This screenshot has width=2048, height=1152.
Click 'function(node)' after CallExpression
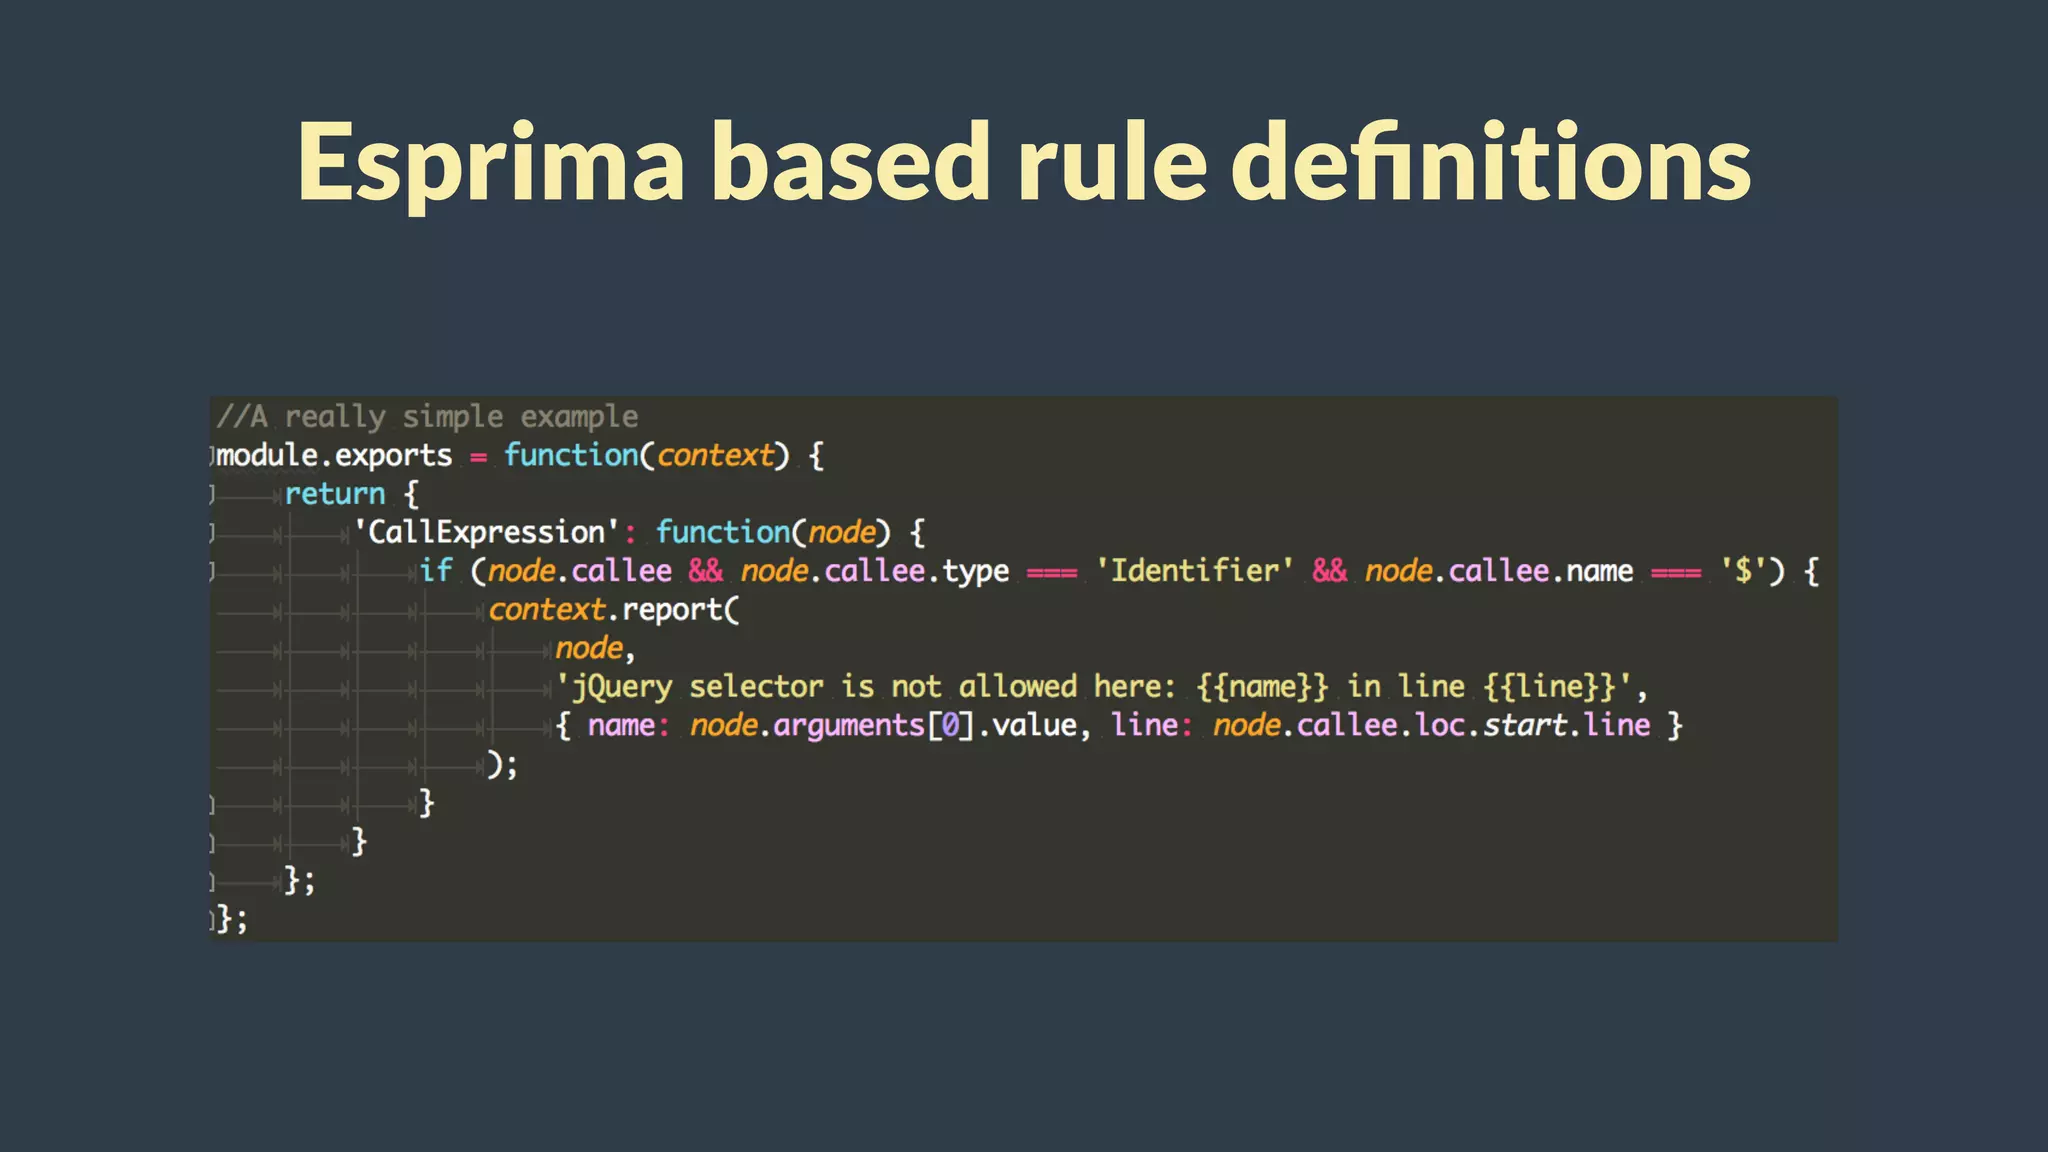click(773, 532)
